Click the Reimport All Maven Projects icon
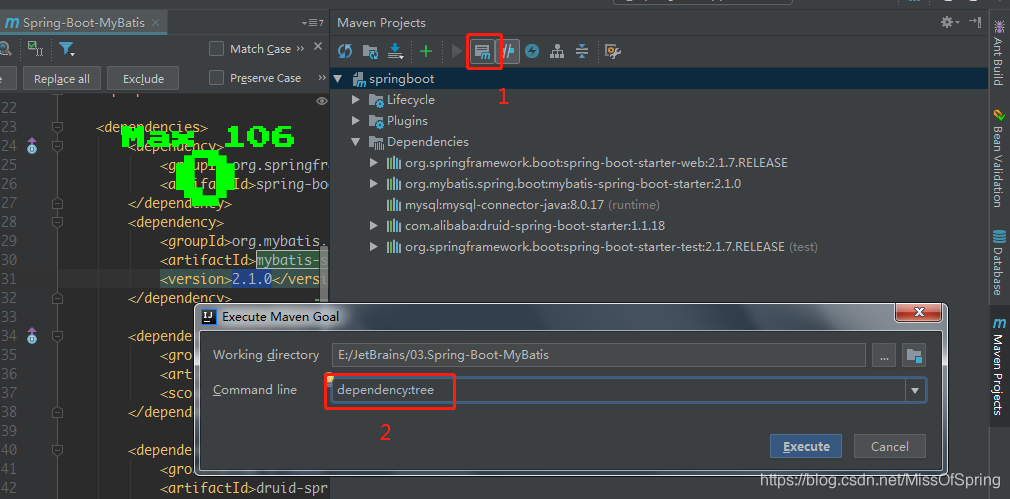Image resolution: width=1010 pixels, height=499 pixels. [x=345, y=52]
